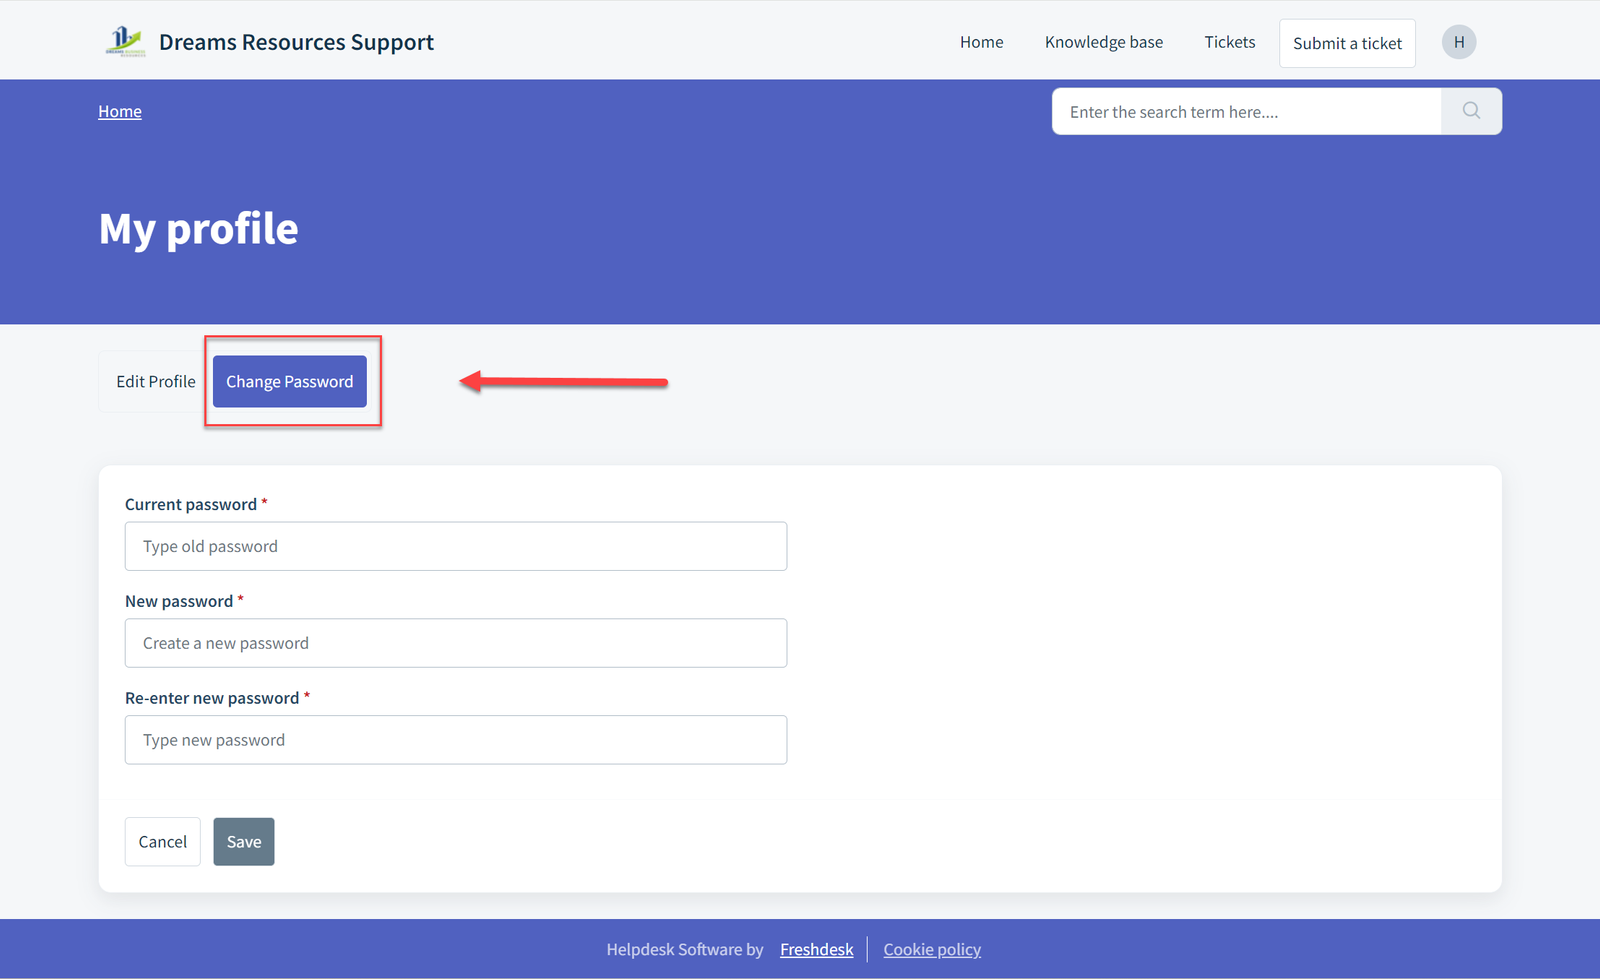Follow the Freshdesk link in footer
The image size is (1600, 979).
coord(816,949)
